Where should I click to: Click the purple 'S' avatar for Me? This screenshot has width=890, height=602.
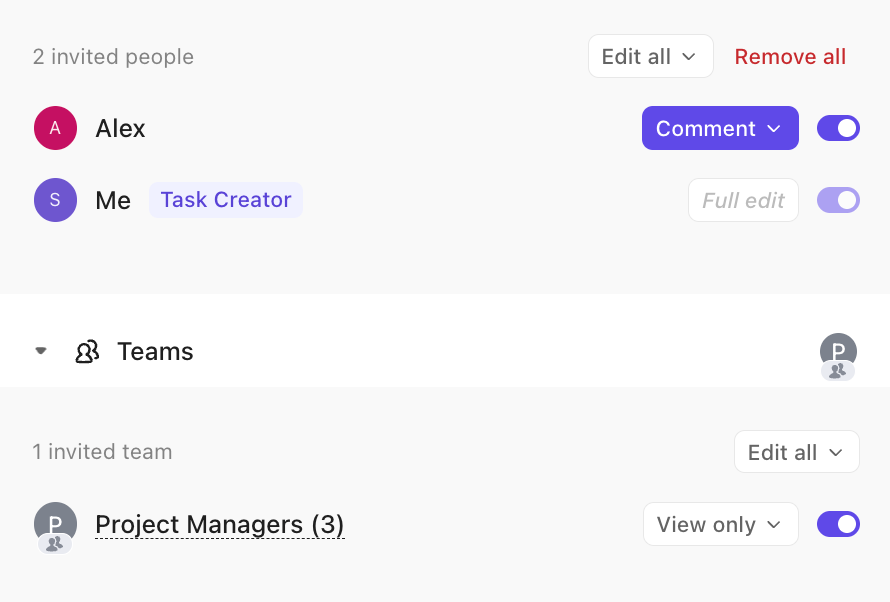tap(55, 200)
